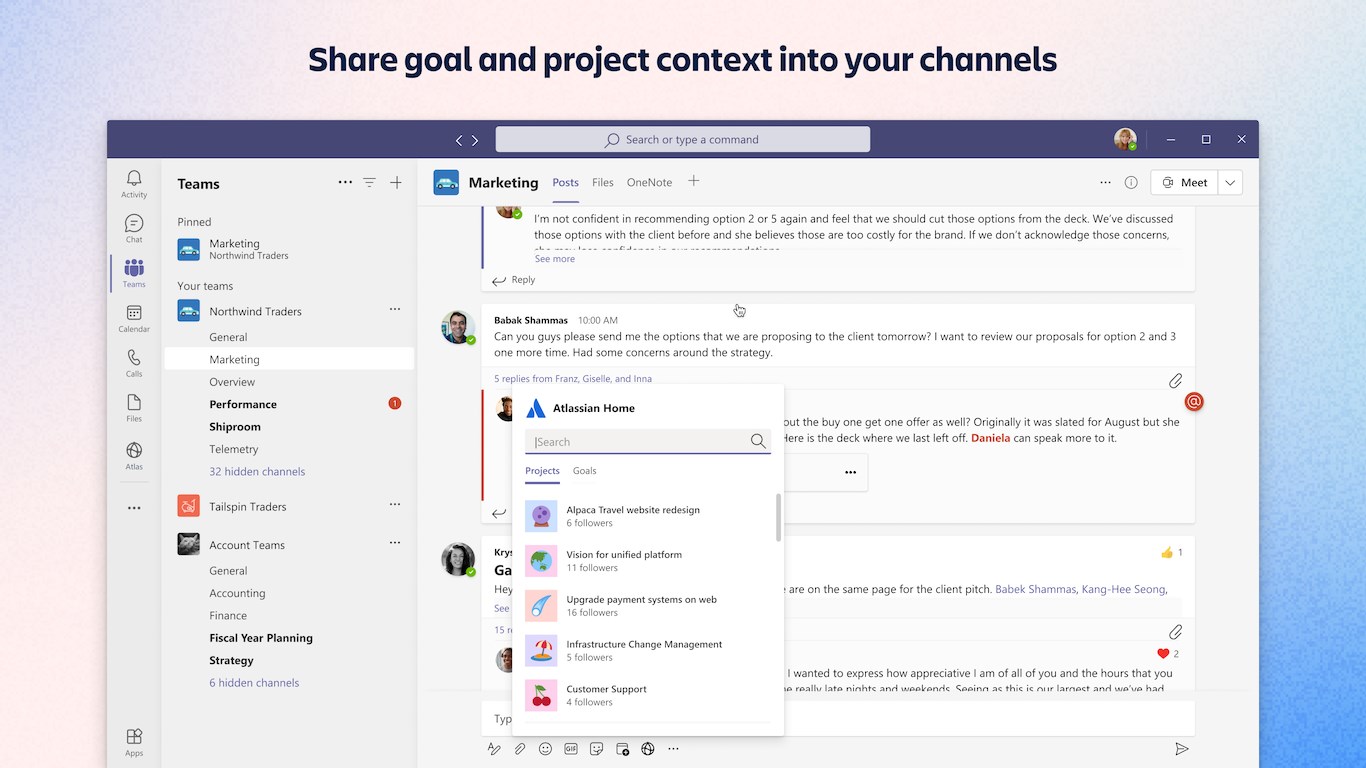This screenshot has width=1366, height=768.
Task: Select Customer Support project
Action: point(648,695)
